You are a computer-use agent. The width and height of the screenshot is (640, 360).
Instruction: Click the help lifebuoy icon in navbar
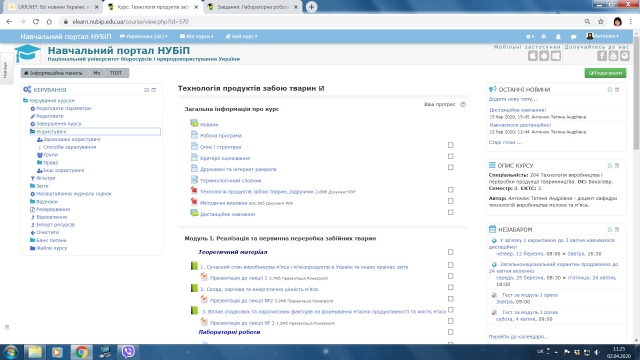543,36
